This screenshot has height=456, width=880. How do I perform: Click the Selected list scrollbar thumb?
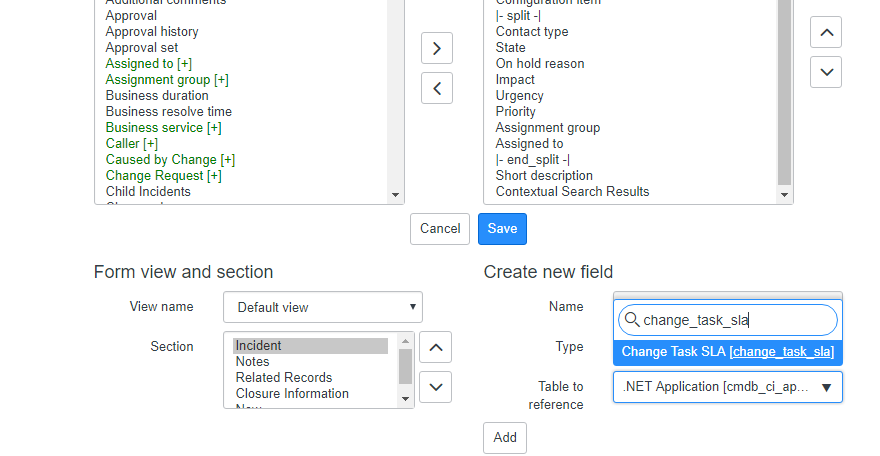pyautogui.click(x=785, y=93)
